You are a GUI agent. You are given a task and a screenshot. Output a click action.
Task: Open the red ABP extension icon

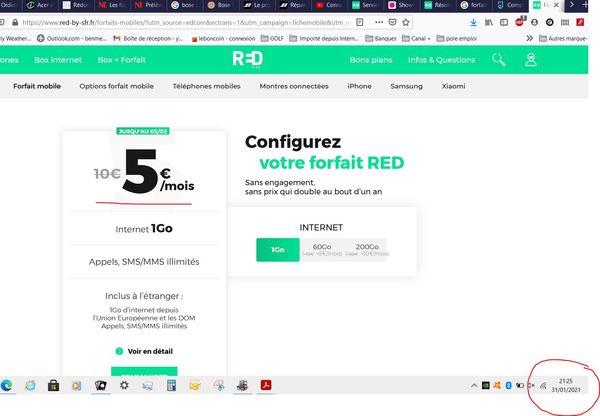click(x=519, y=22)
